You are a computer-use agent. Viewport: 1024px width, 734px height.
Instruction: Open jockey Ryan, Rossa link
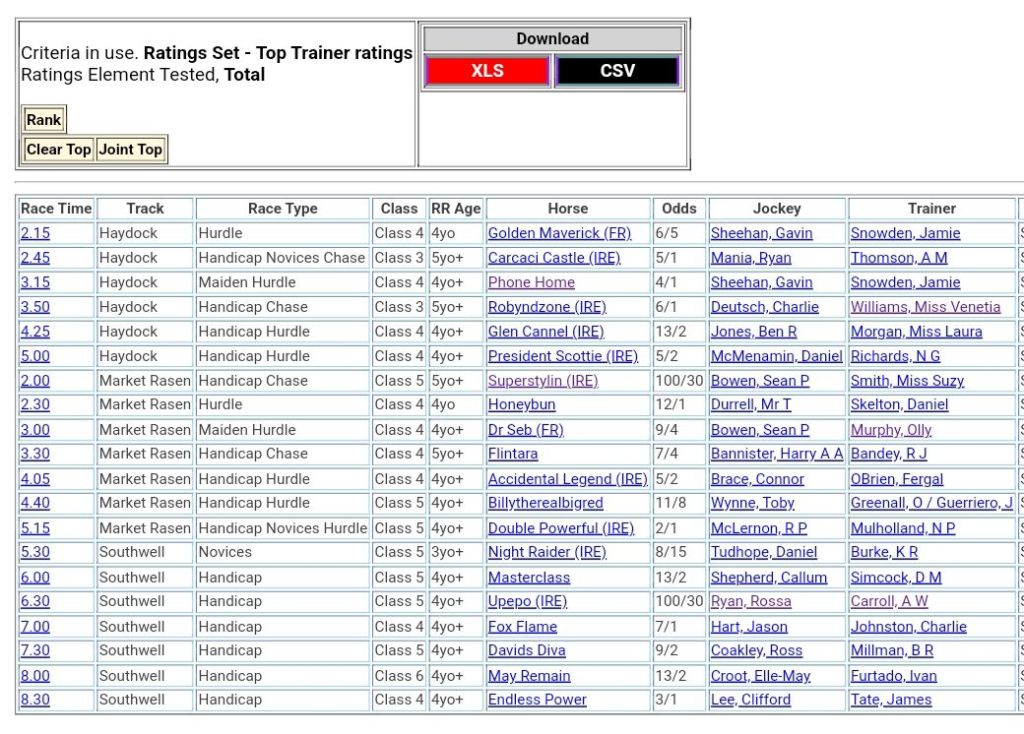(x=750, y=601)
